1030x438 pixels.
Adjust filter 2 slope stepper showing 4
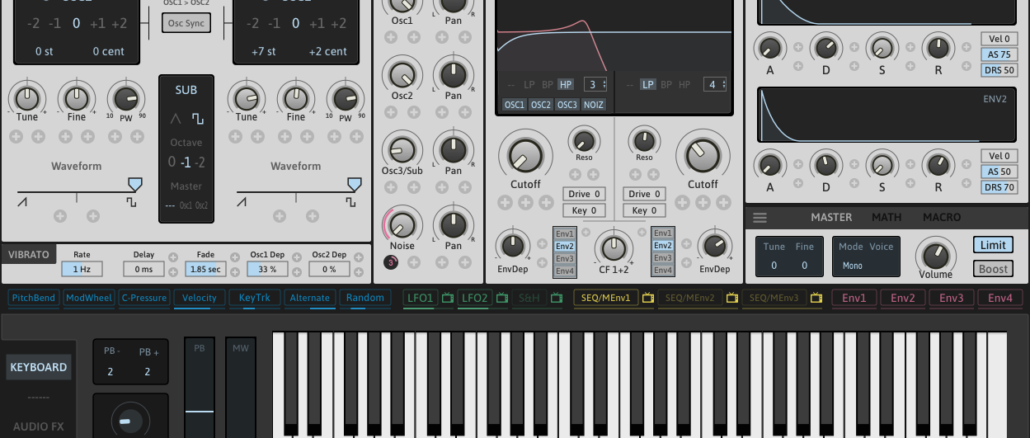(x=715, y=84)
